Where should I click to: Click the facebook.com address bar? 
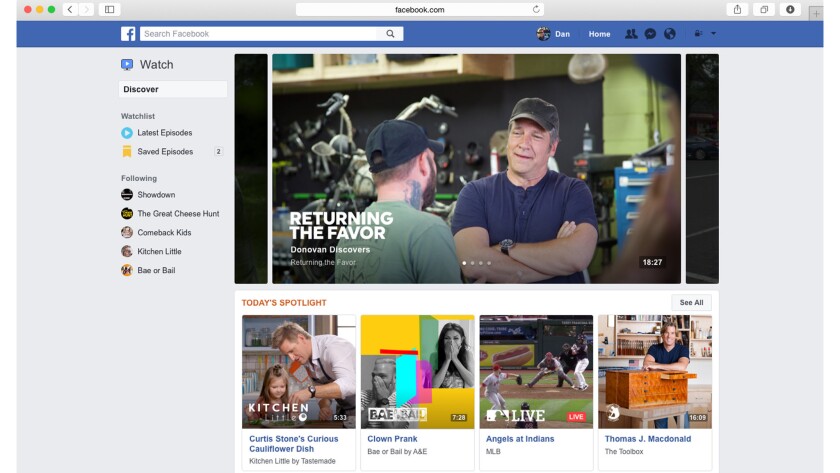[x=419, y=9]
